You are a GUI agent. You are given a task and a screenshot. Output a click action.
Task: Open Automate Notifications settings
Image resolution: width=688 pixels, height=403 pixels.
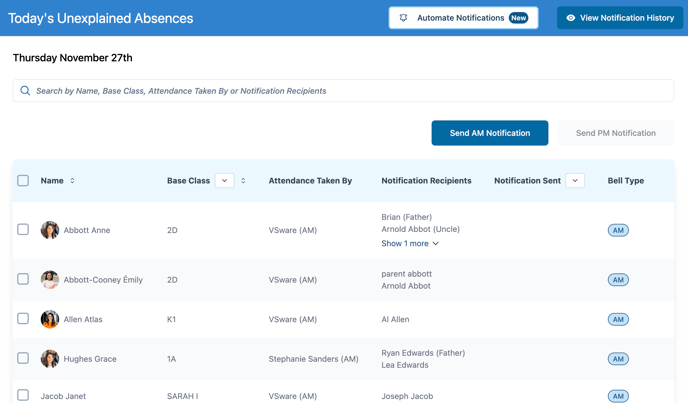pos(463,18)
